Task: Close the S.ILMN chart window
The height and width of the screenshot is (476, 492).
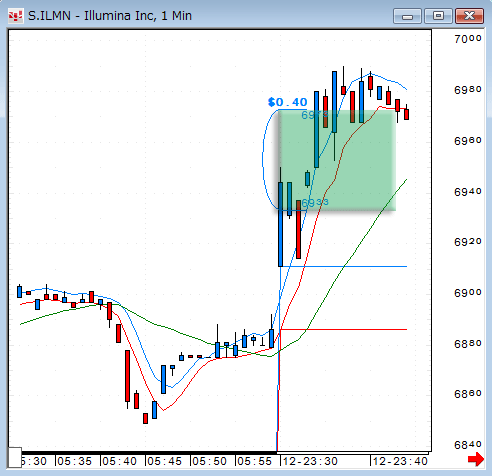Action: (469, 16)
